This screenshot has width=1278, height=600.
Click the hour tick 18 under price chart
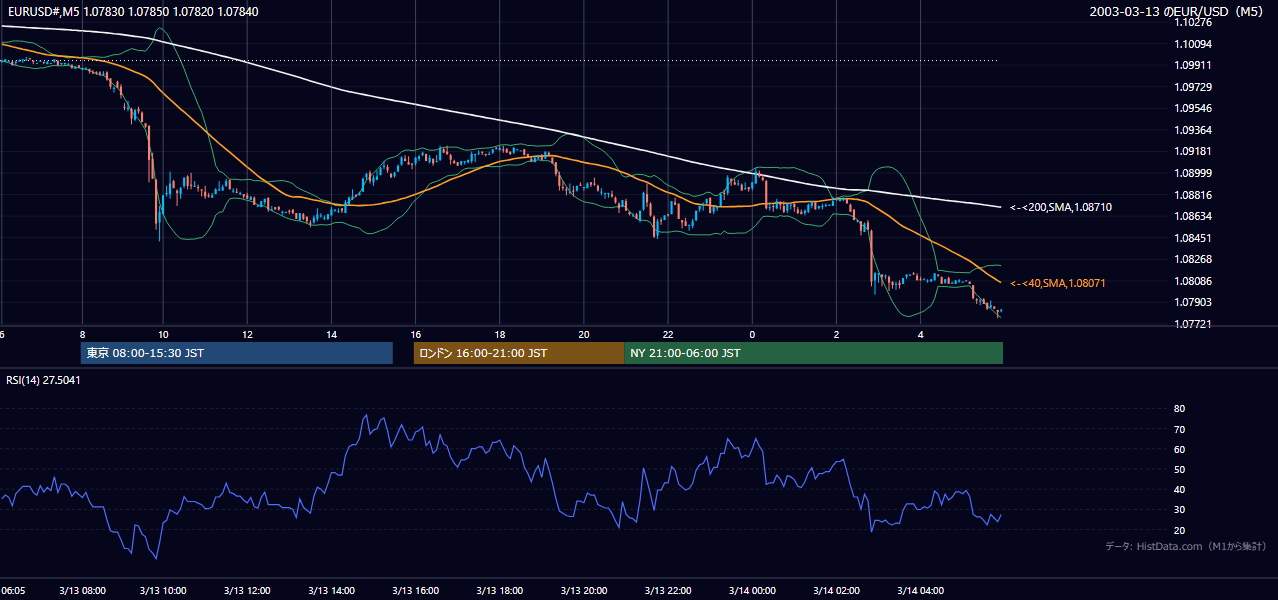(x=500, y=335)
